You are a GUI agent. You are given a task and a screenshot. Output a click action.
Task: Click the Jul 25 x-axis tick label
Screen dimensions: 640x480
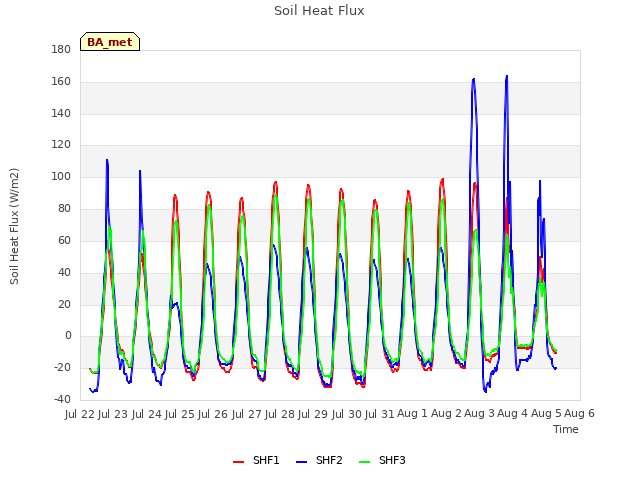[180, 414]
